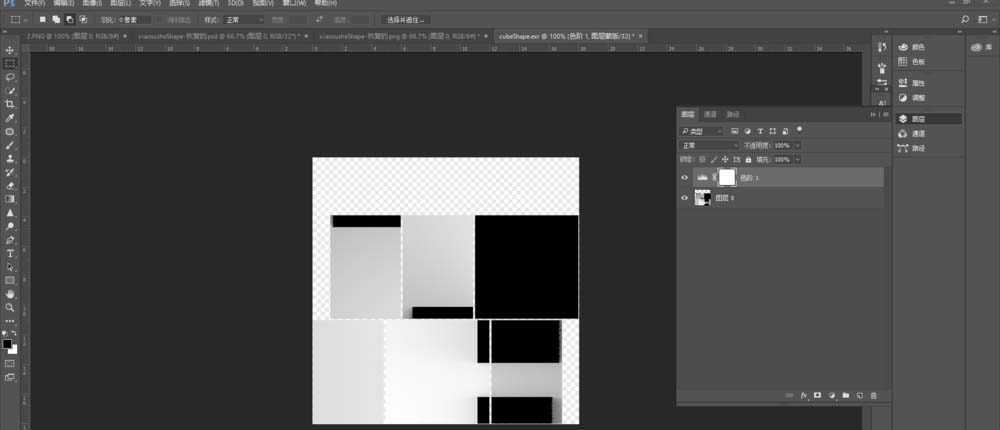Collapse the Layers panel with double arrows

tap(873, 114)
